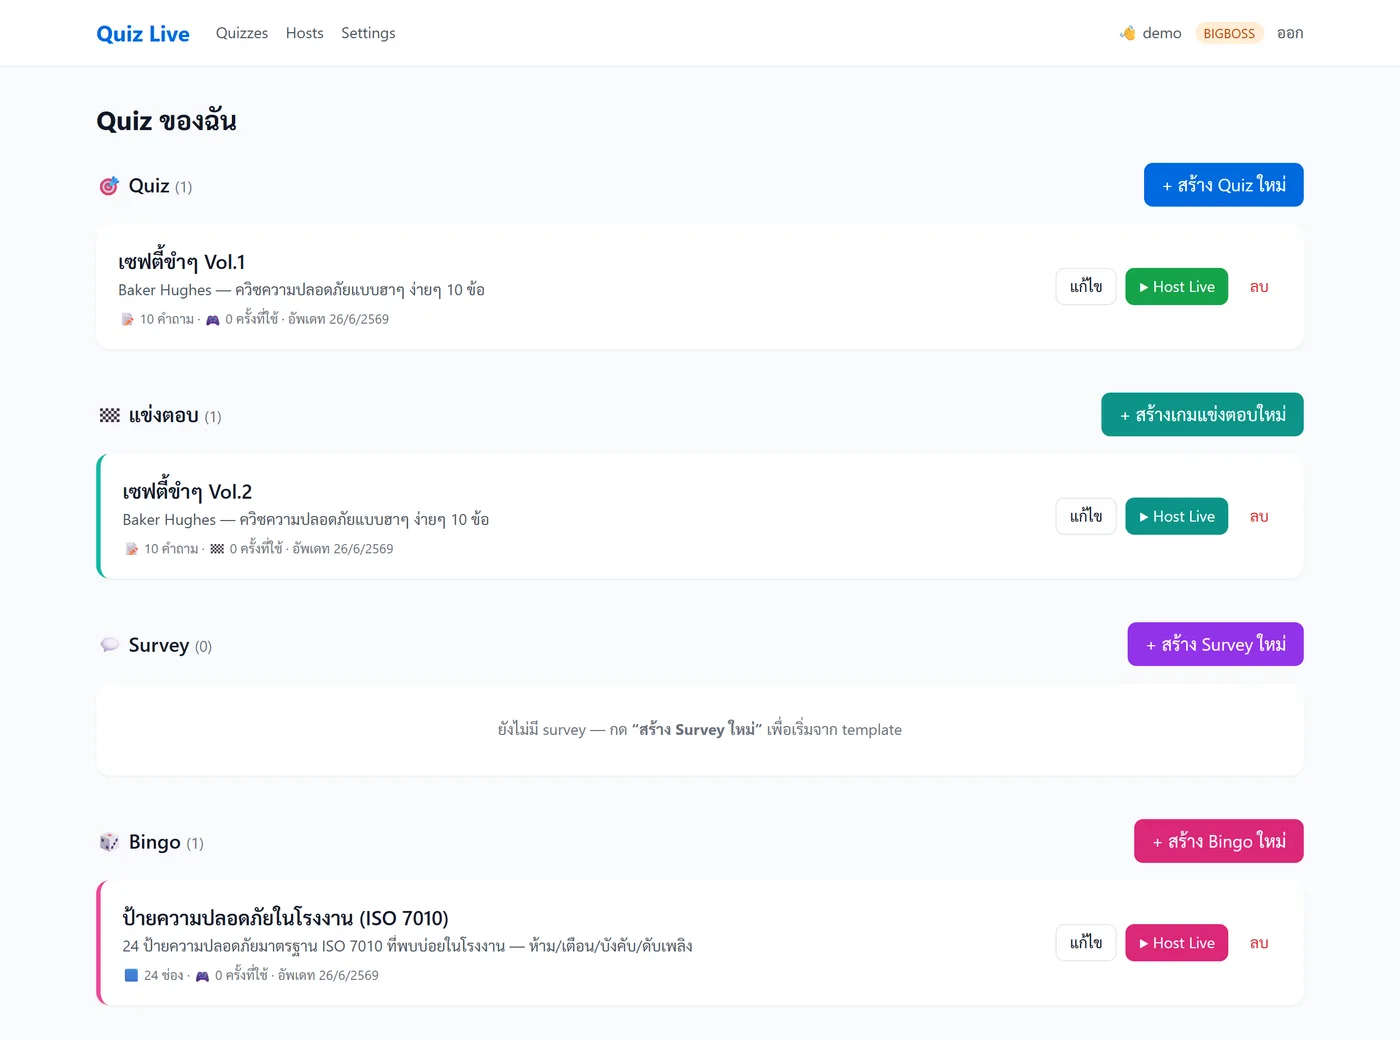Start Host Live for the ISO 7010 bingo
The width and height of the screenshot is (1400, 1040).
[1176, 943]
